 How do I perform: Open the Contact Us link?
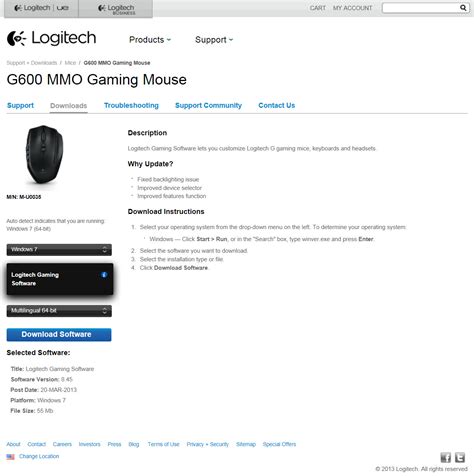click(x=277, y=105)
